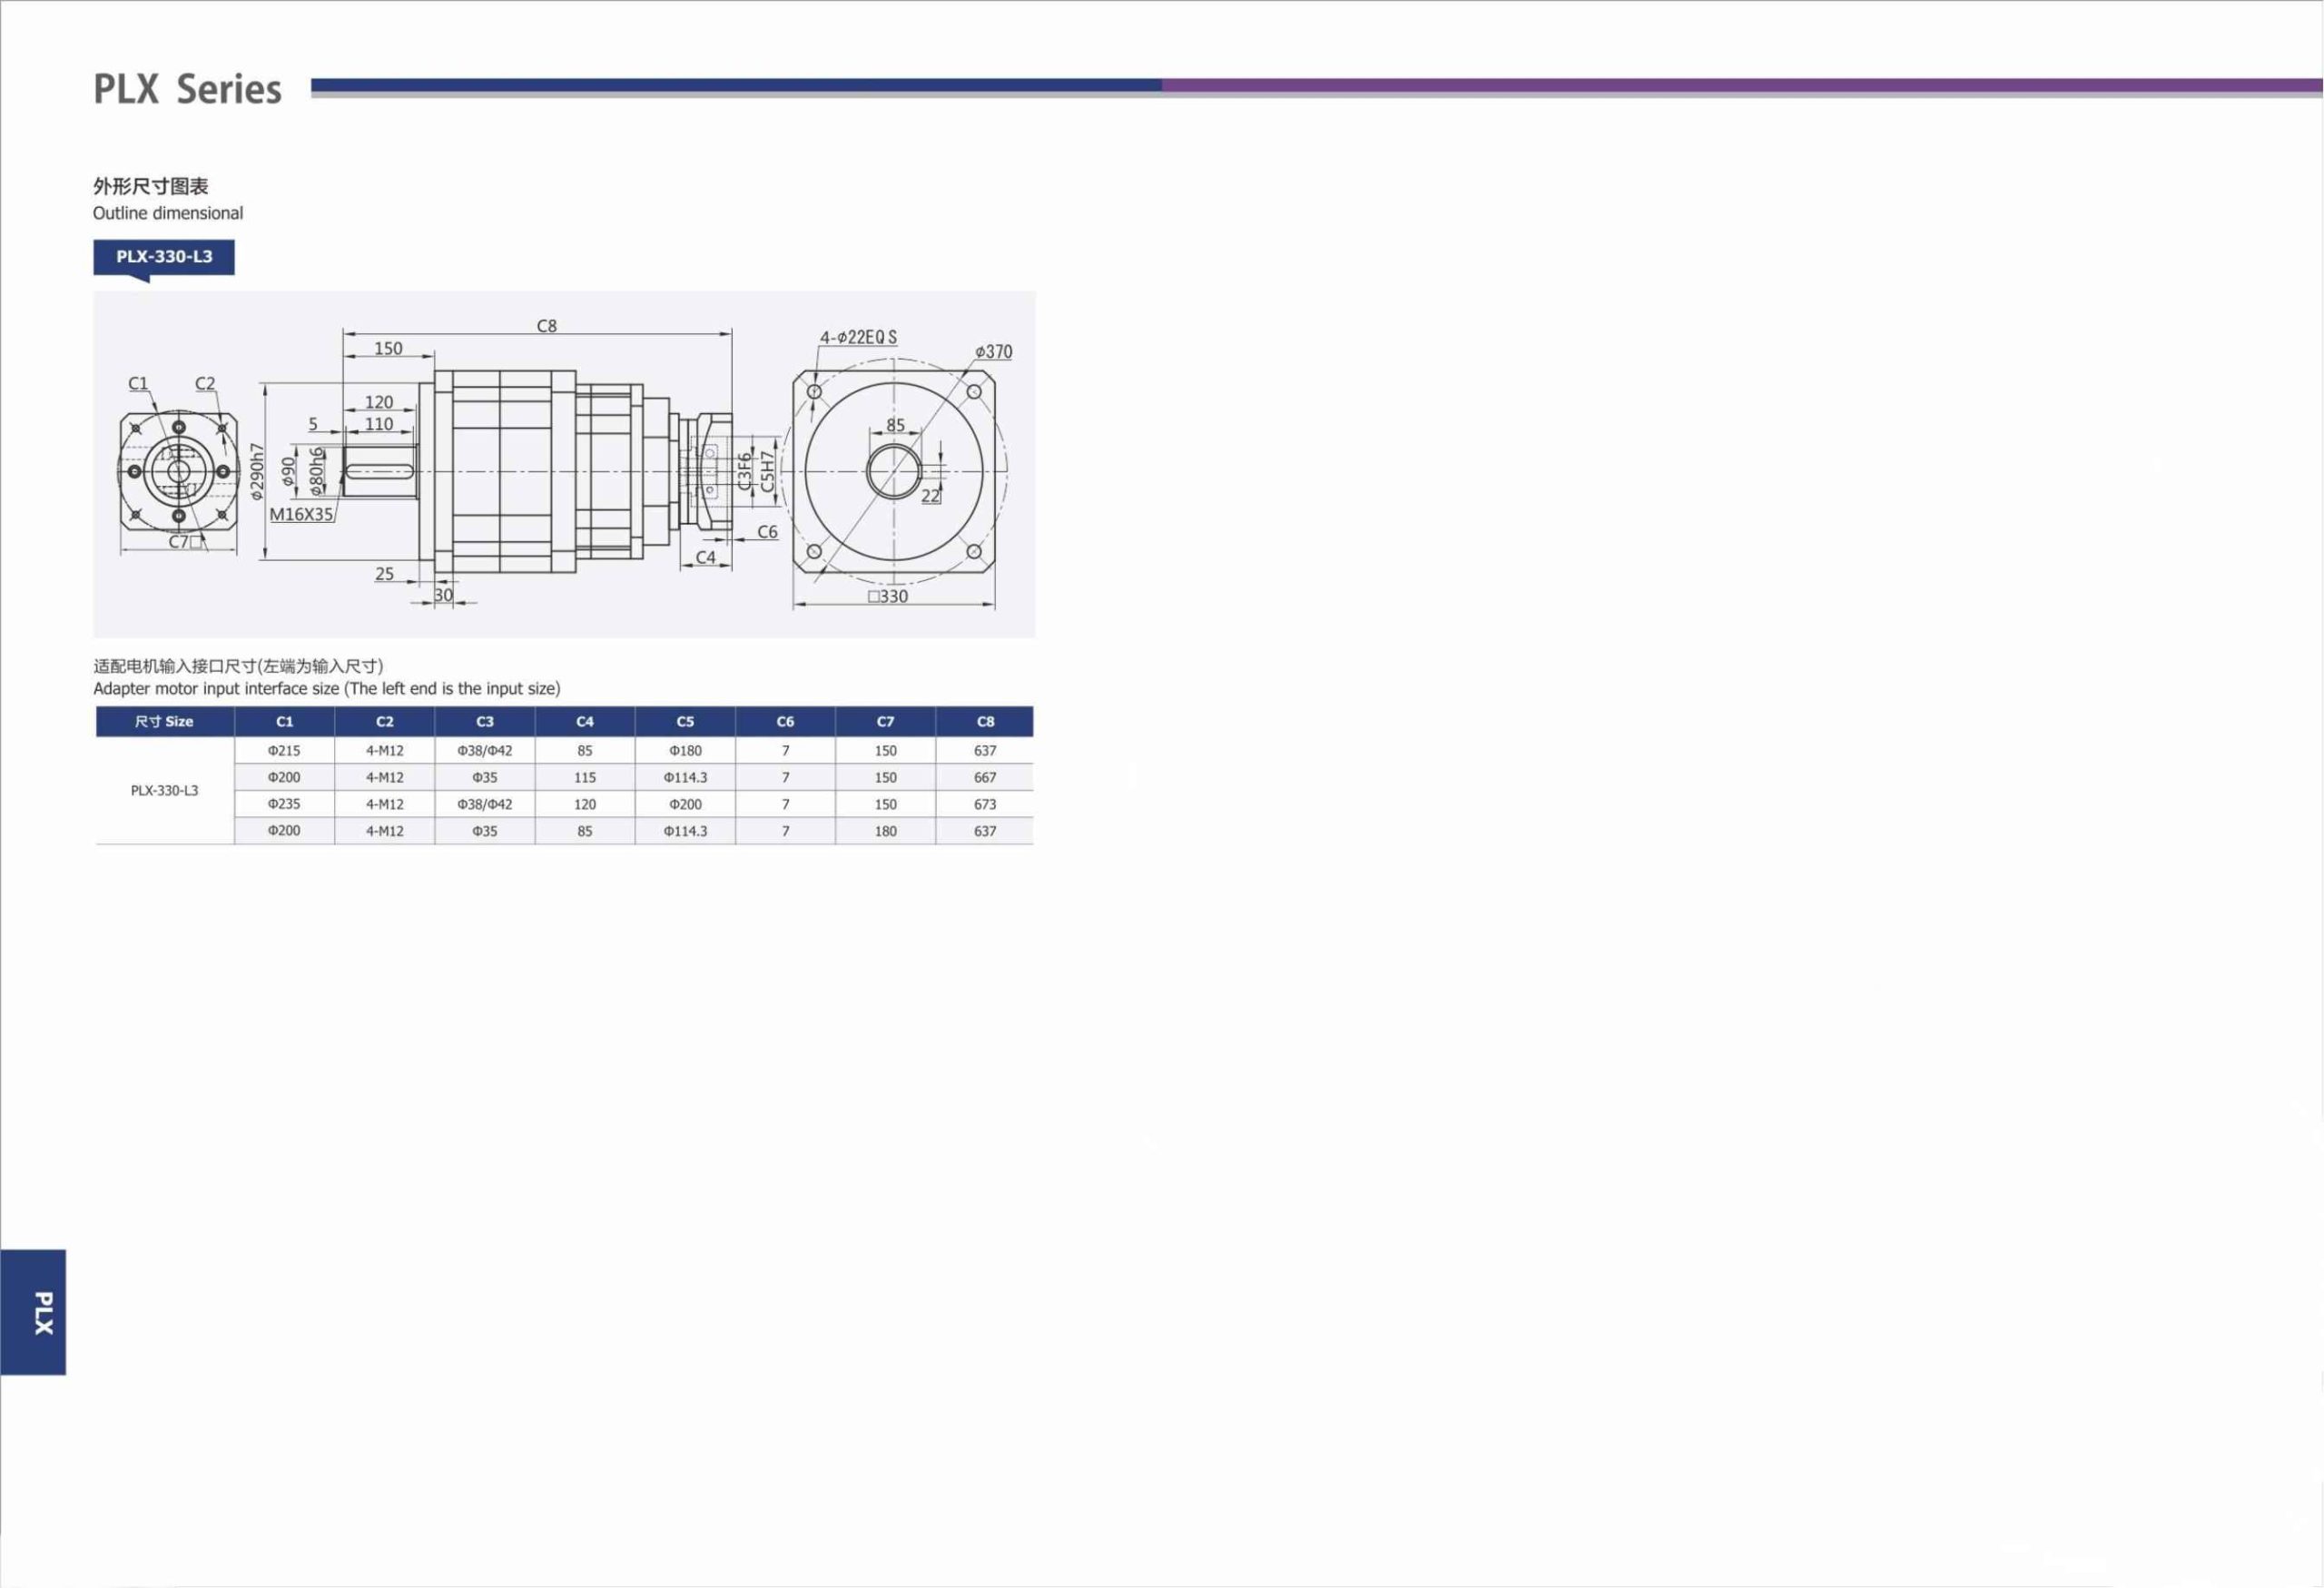The width and height of the screenshot is (2324, 1588).
Task: Click the C3 column header in table
Action: 485,721
